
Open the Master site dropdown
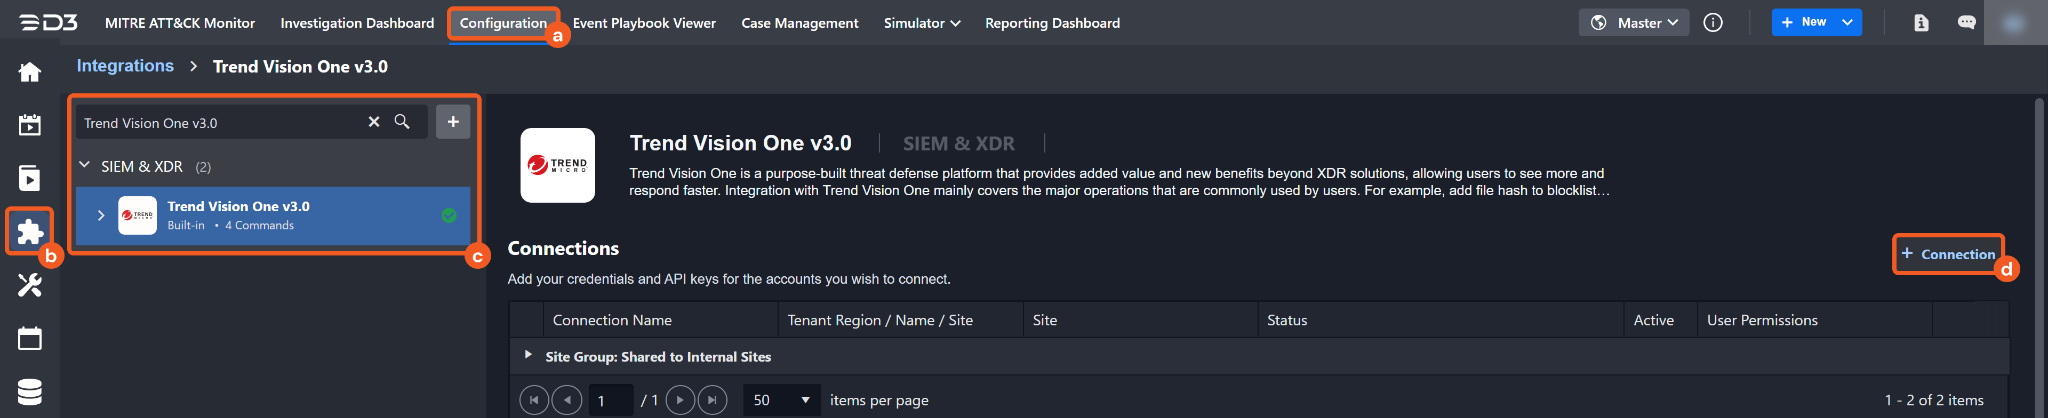(1634, 23)
